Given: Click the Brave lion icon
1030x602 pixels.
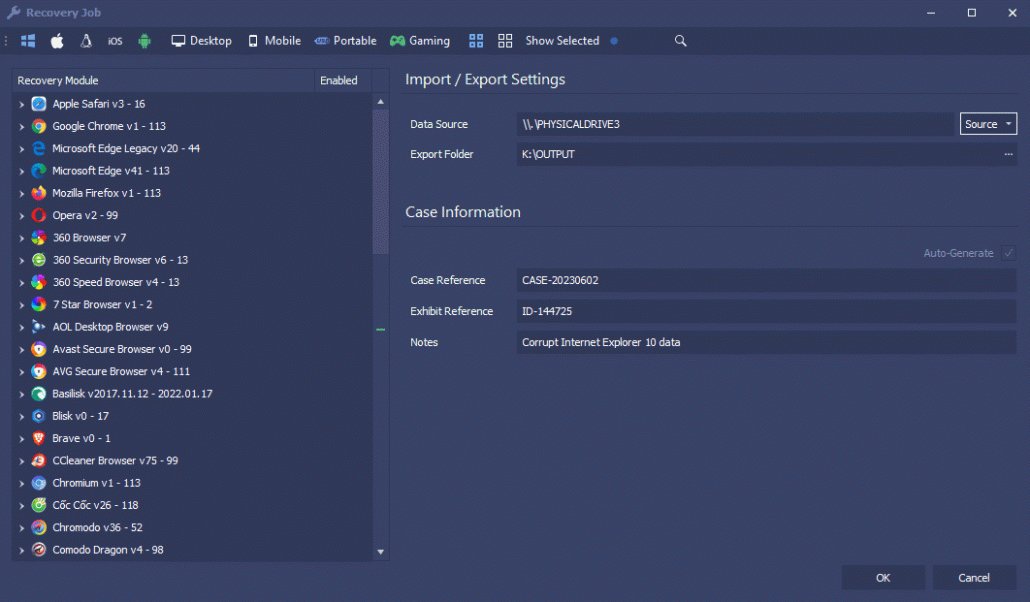Looking at the screenshot, I should 39,438.
